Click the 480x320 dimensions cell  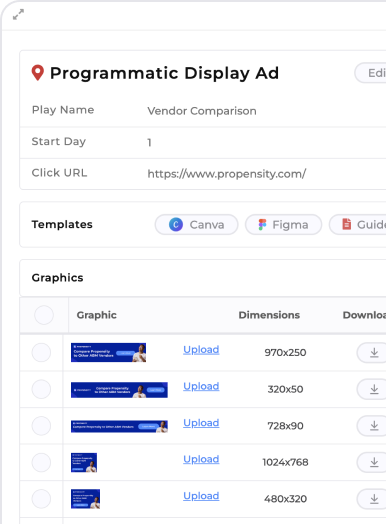point(285,499)
